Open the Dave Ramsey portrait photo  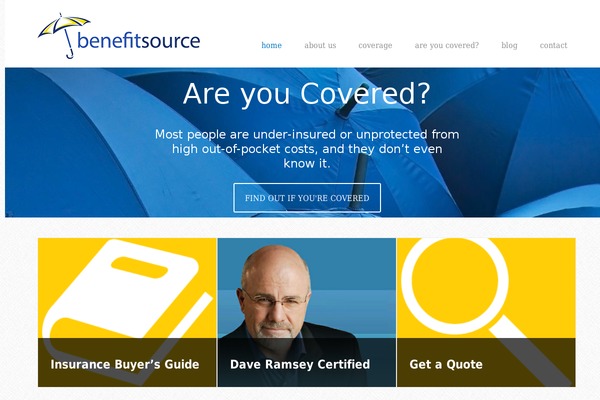point(307,312)
